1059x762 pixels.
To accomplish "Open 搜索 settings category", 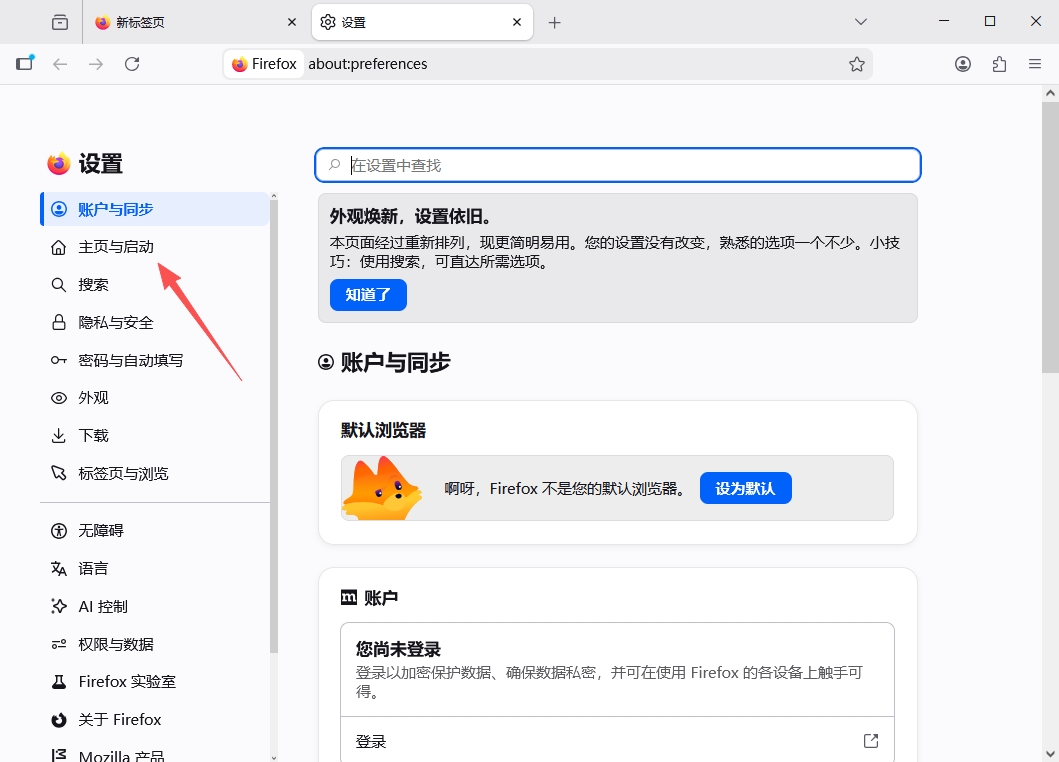I will pyautogui.click(x=155, y=285).
